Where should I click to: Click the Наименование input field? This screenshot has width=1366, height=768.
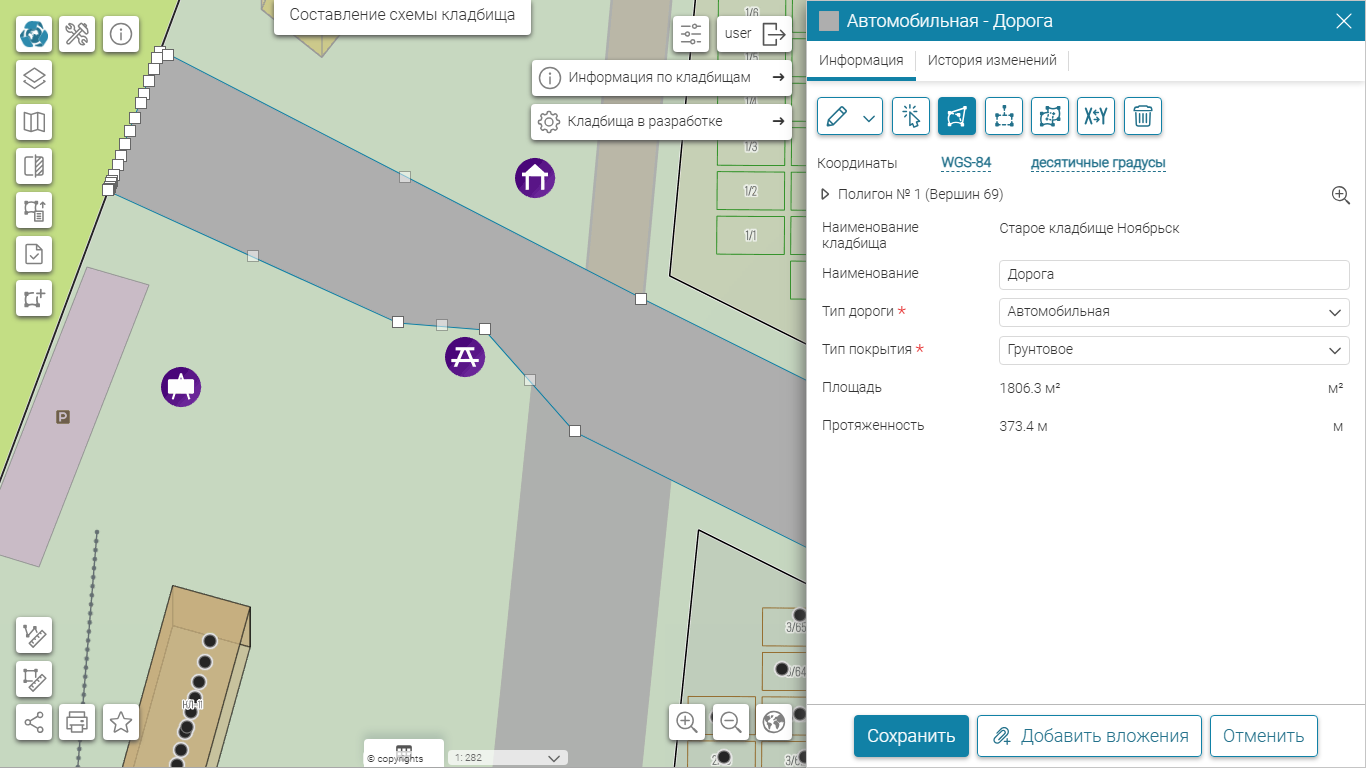(x=1173, y=274)
